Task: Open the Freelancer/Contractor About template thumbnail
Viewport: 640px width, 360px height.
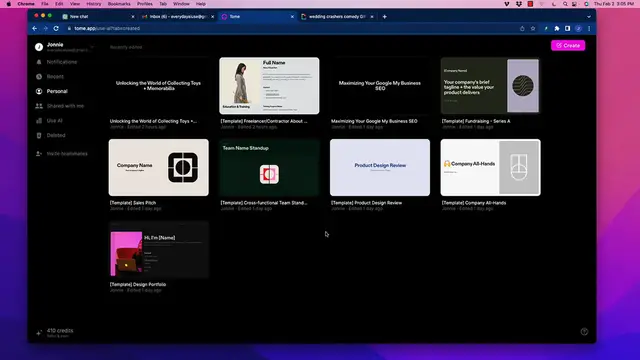Action: [269, 86]
